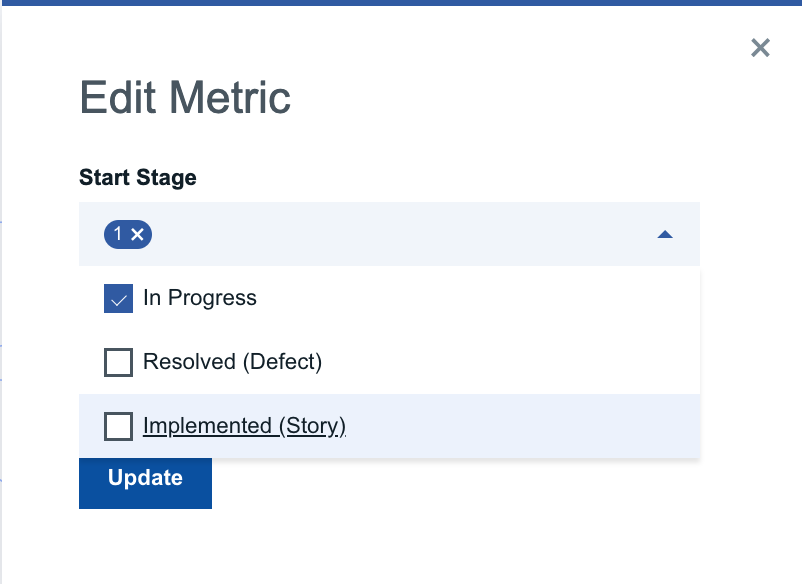This screenshot has width=802, height=584.
Task: Open the underlined Implemented (Story) label
Action: [x=244, y=425]
